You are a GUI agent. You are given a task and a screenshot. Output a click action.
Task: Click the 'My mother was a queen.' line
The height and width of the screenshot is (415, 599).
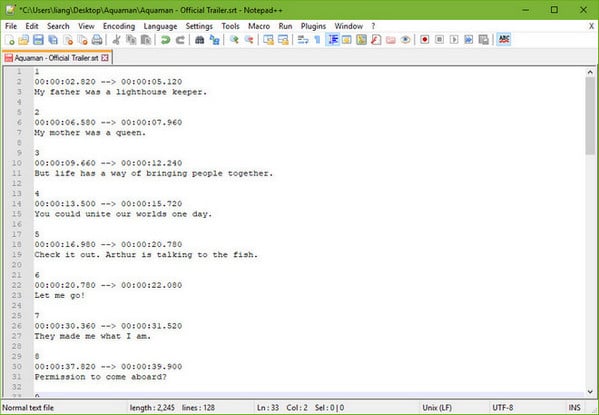click(x=90, y=133)
